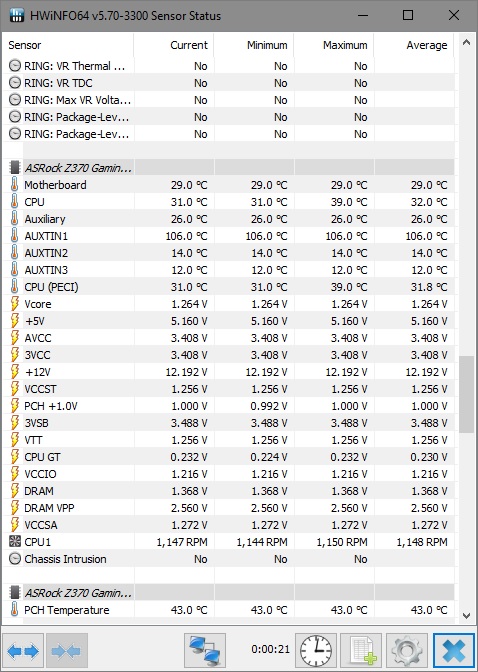Click the 1,144 RPM minimum CPU1 value
The height and width of the screenshot is (672, 478).
coord(262,542)
